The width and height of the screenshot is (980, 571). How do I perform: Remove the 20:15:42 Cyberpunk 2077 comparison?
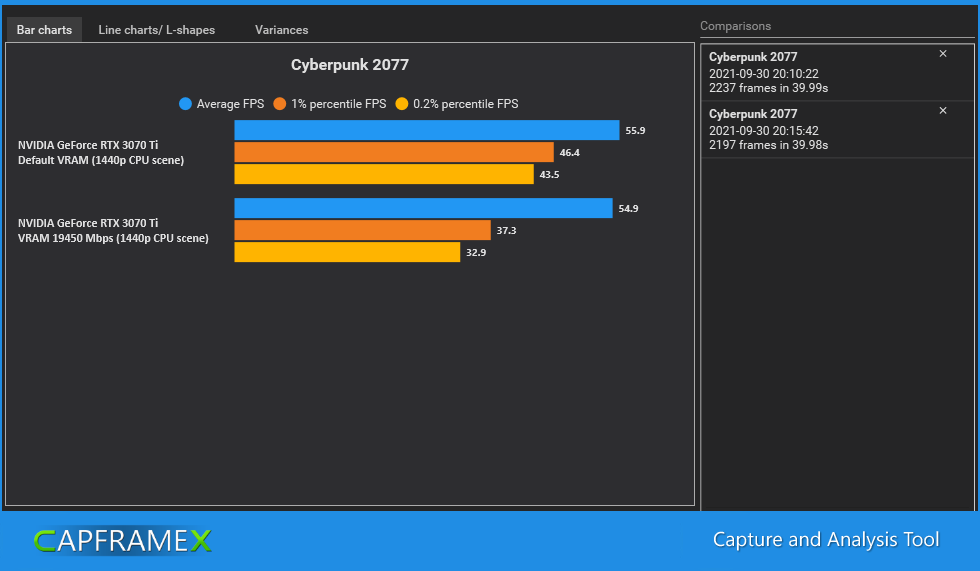943,111
